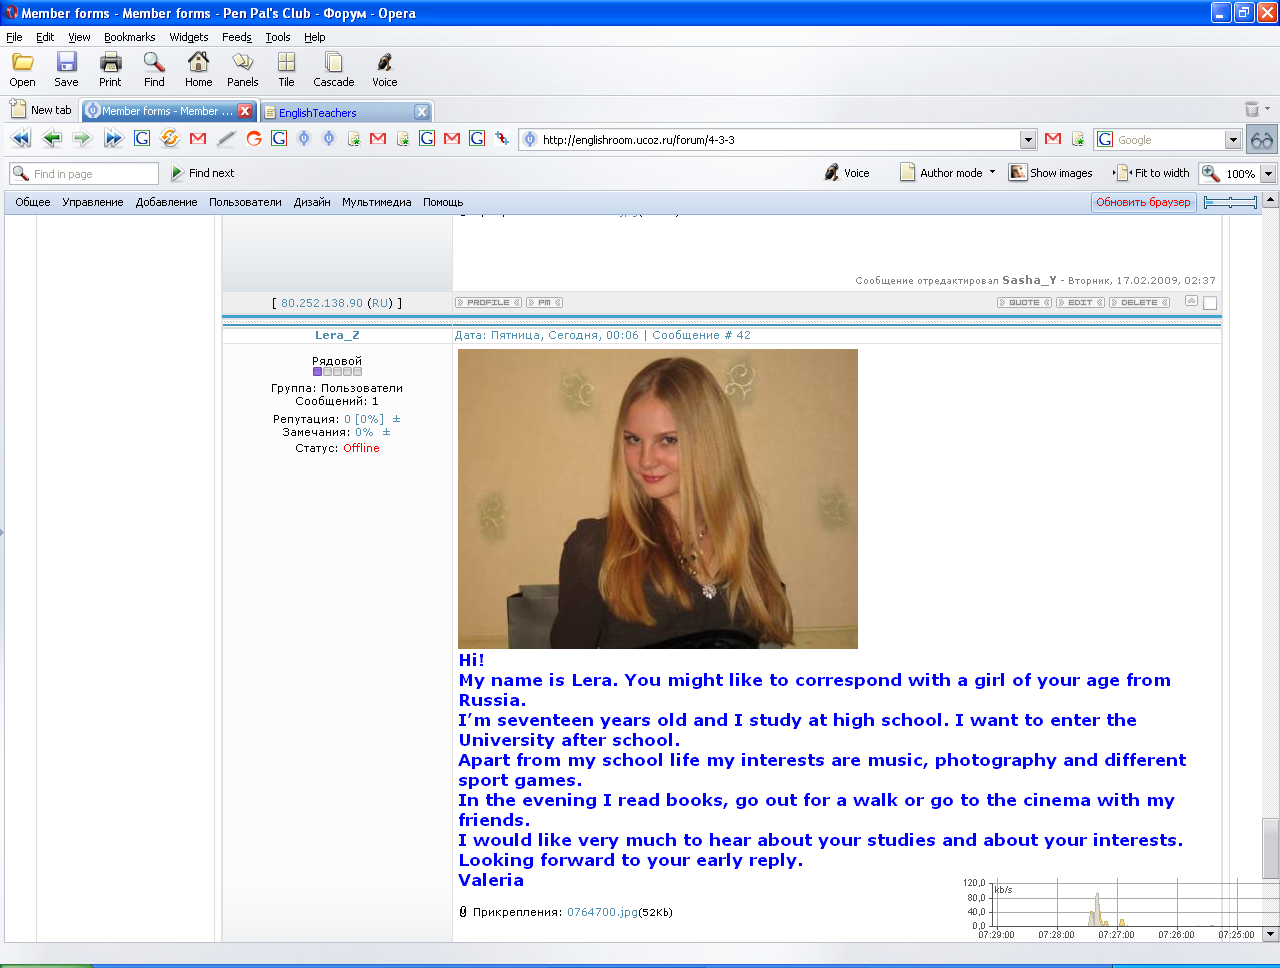Go to the Home page icon
This screenshot has height=968, width=1280.
(x=198, y=62)
